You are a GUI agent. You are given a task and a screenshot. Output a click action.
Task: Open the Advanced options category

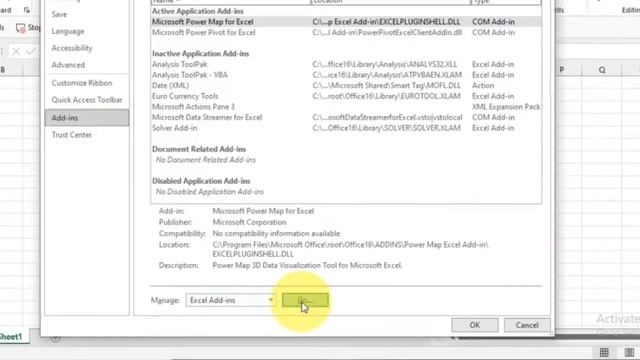(x=68, y=65)
